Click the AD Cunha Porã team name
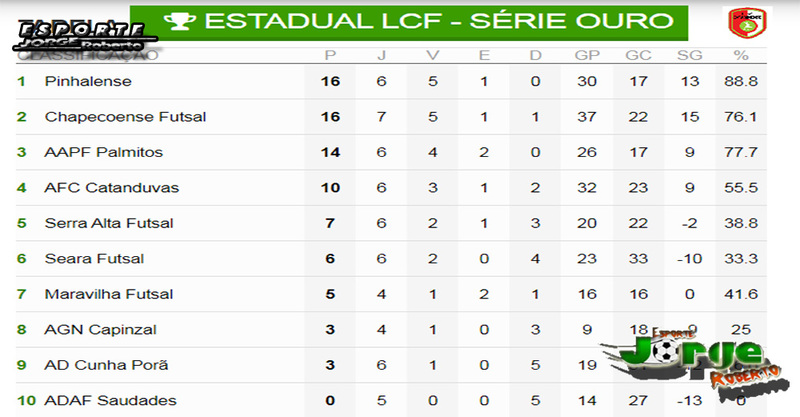The image size is (800, 417). (106, 365)
